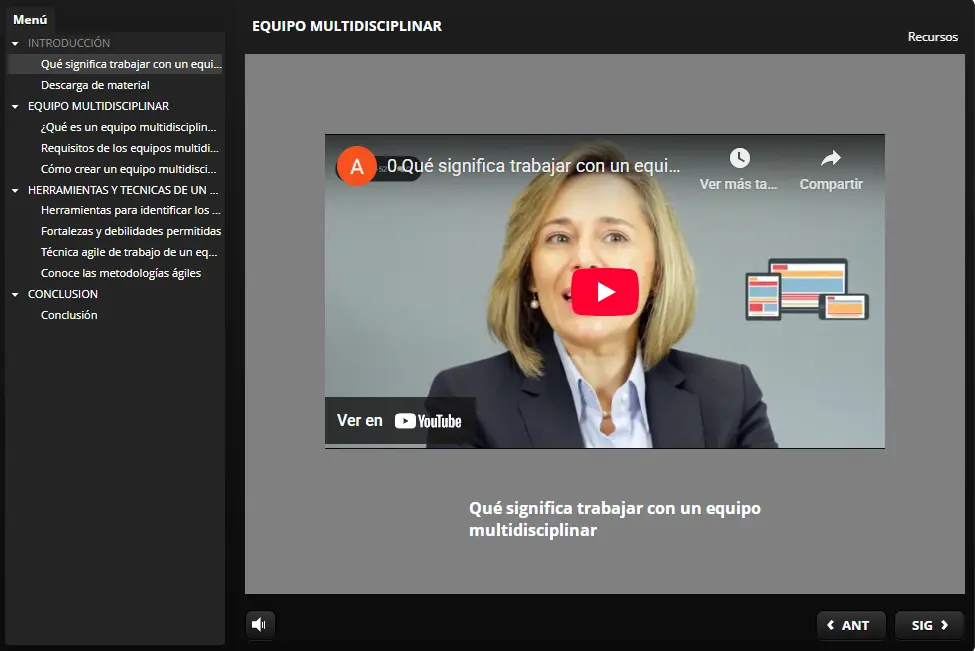Viewport: 975px width, 651px height.
Task: Select the Conclusión lesson item
Action: click(x=69, y=315)
